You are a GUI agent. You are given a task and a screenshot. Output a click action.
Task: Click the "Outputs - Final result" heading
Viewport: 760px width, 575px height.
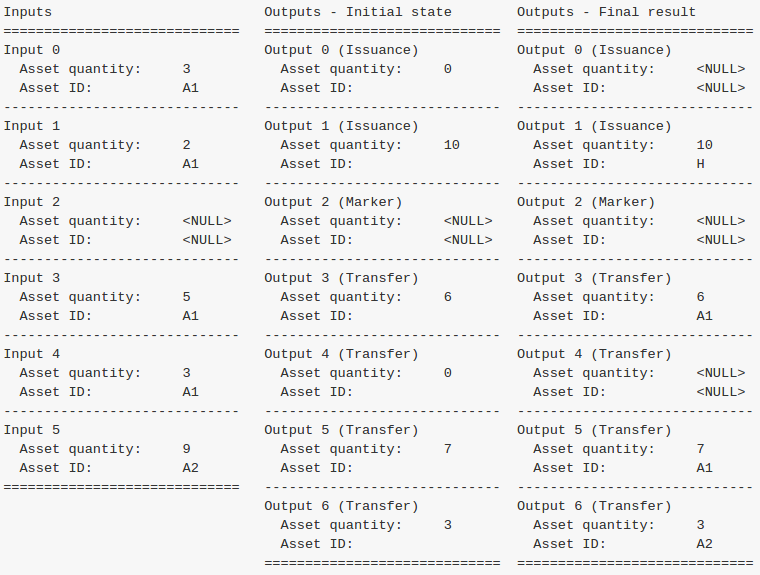[606, 12]
